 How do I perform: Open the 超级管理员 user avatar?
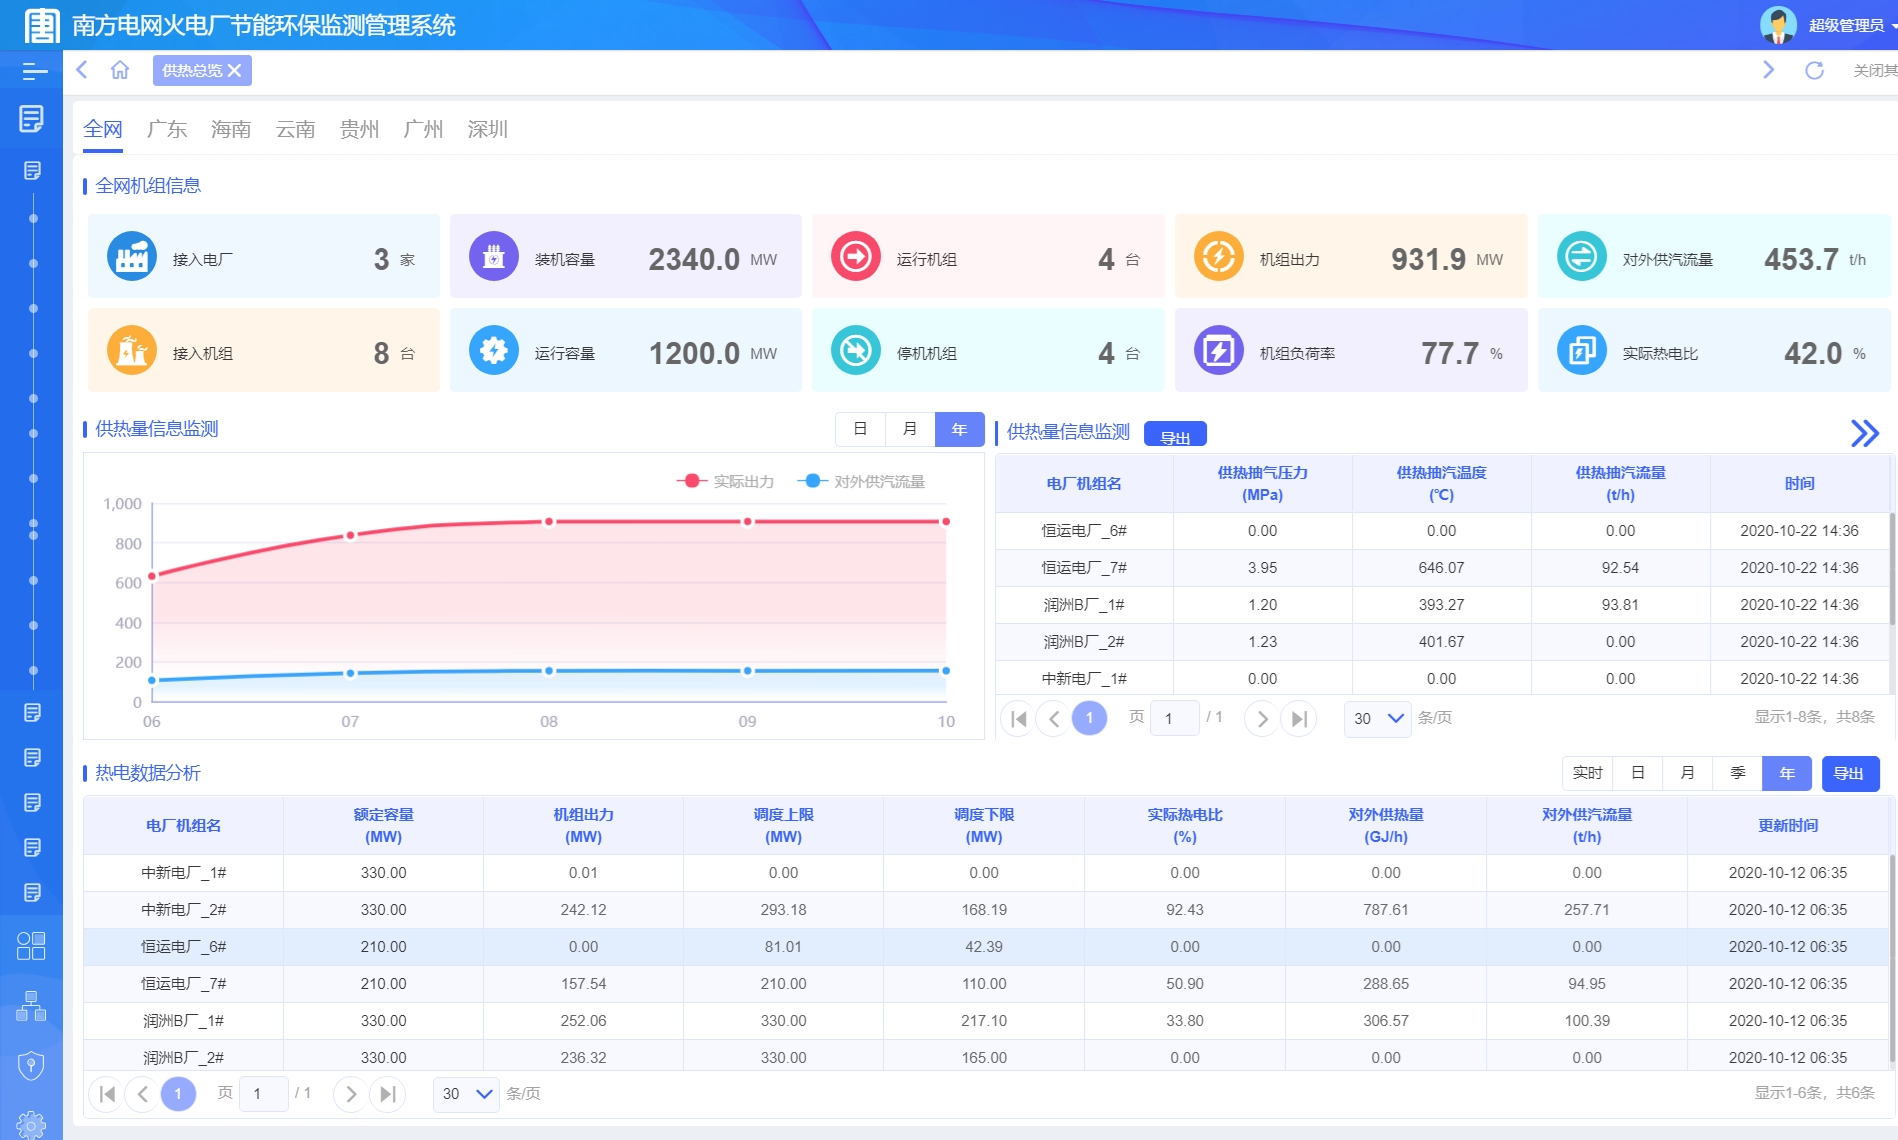point(1777,25)
